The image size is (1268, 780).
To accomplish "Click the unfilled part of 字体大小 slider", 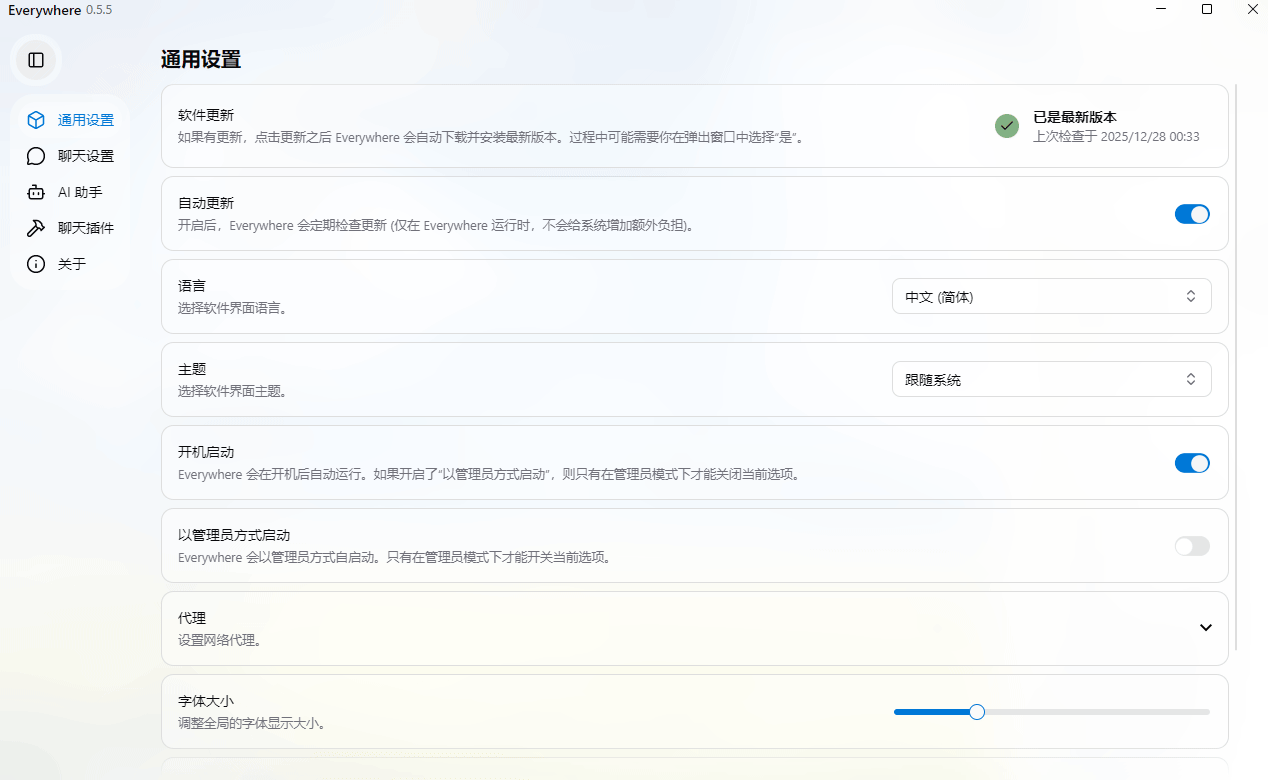I will pyautogui.click(x=1097, y=712).
